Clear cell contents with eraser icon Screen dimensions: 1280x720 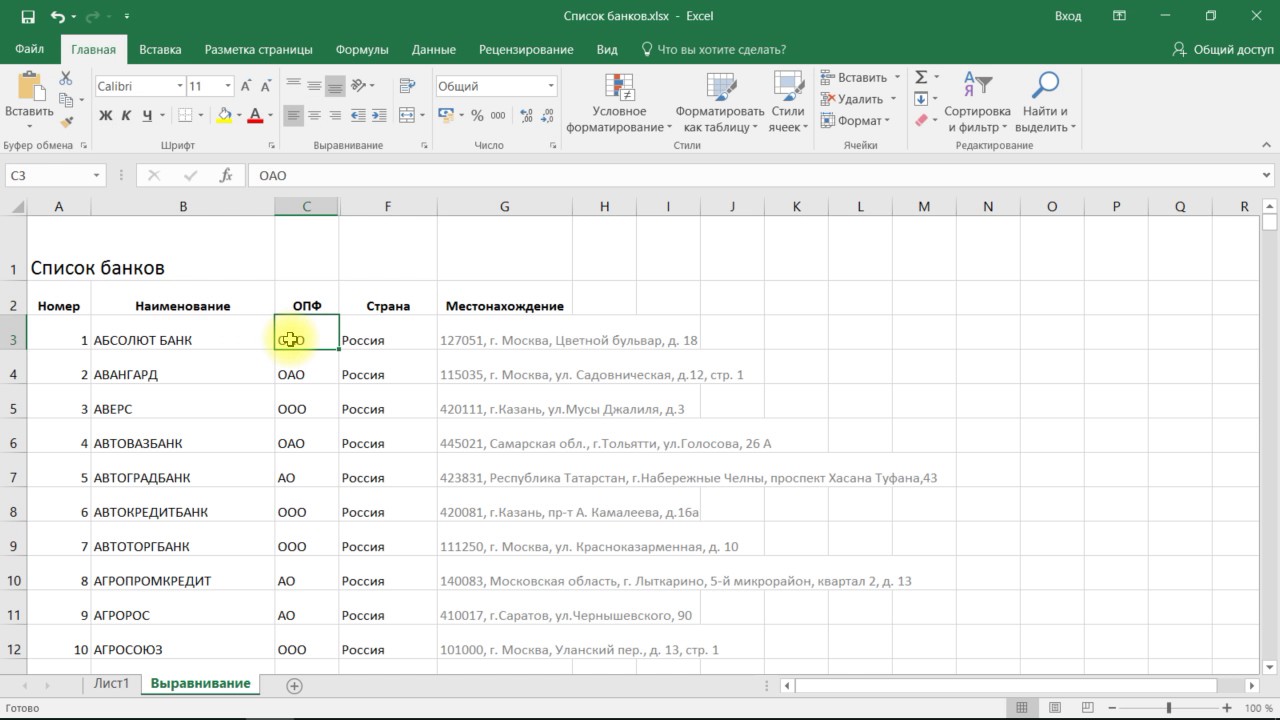click(x=921, y=121)
